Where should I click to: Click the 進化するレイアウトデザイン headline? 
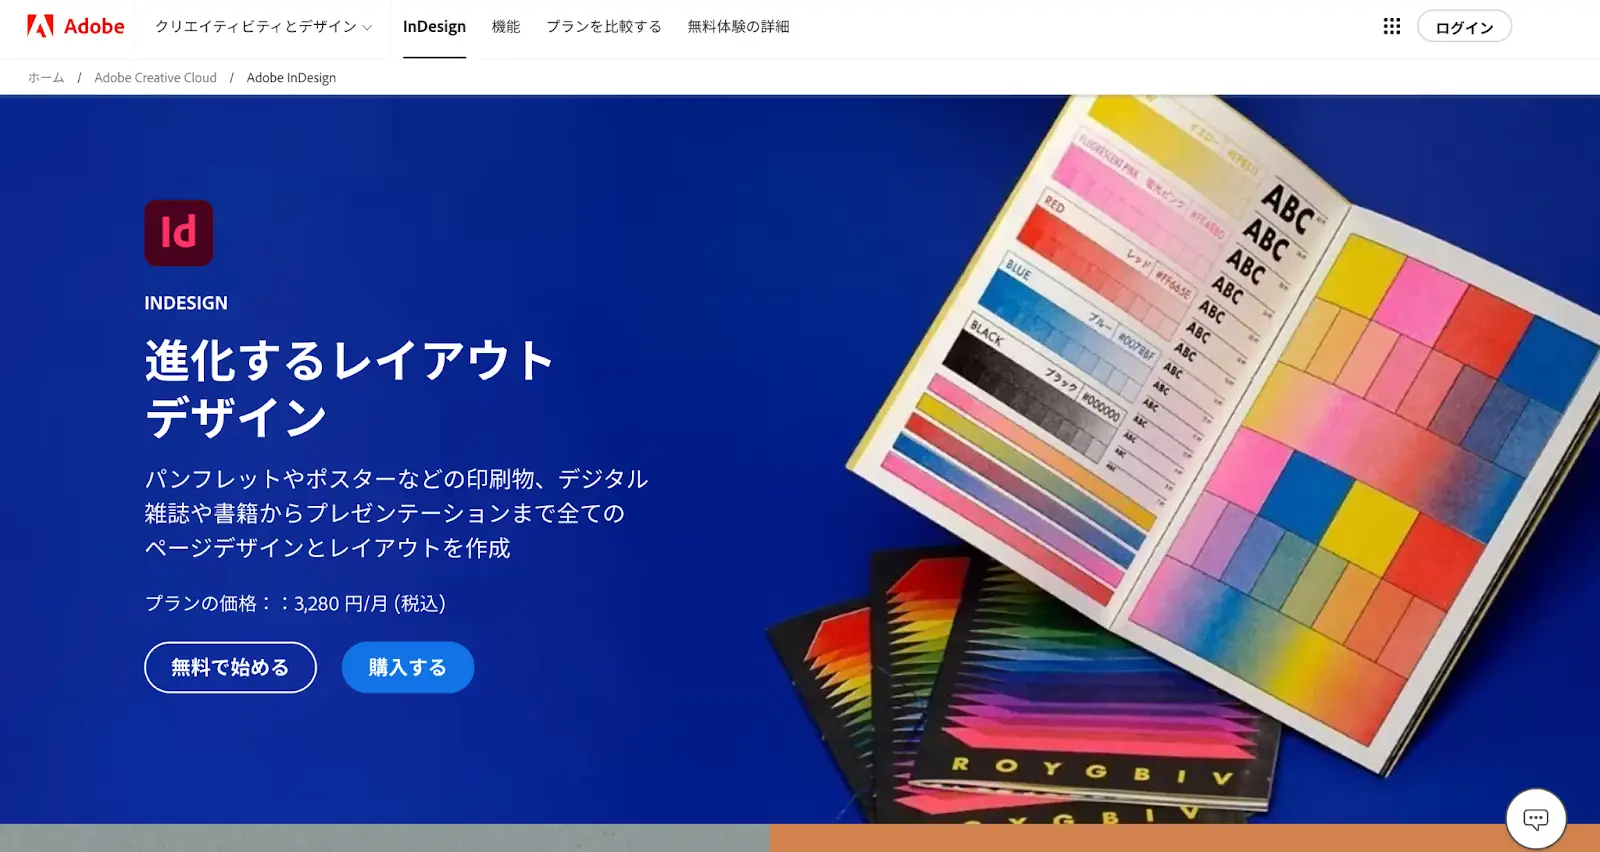[349, 388]
